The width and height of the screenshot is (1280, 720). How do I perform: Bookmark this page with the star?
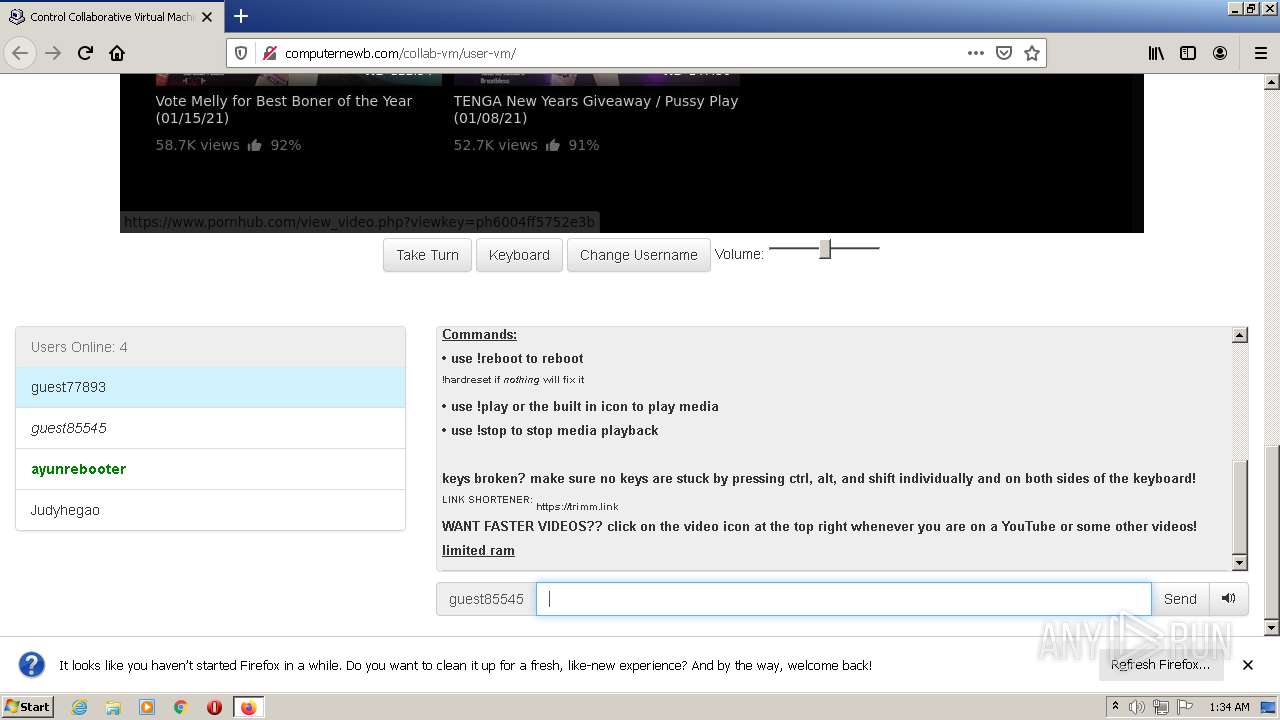click(1032, 53)
